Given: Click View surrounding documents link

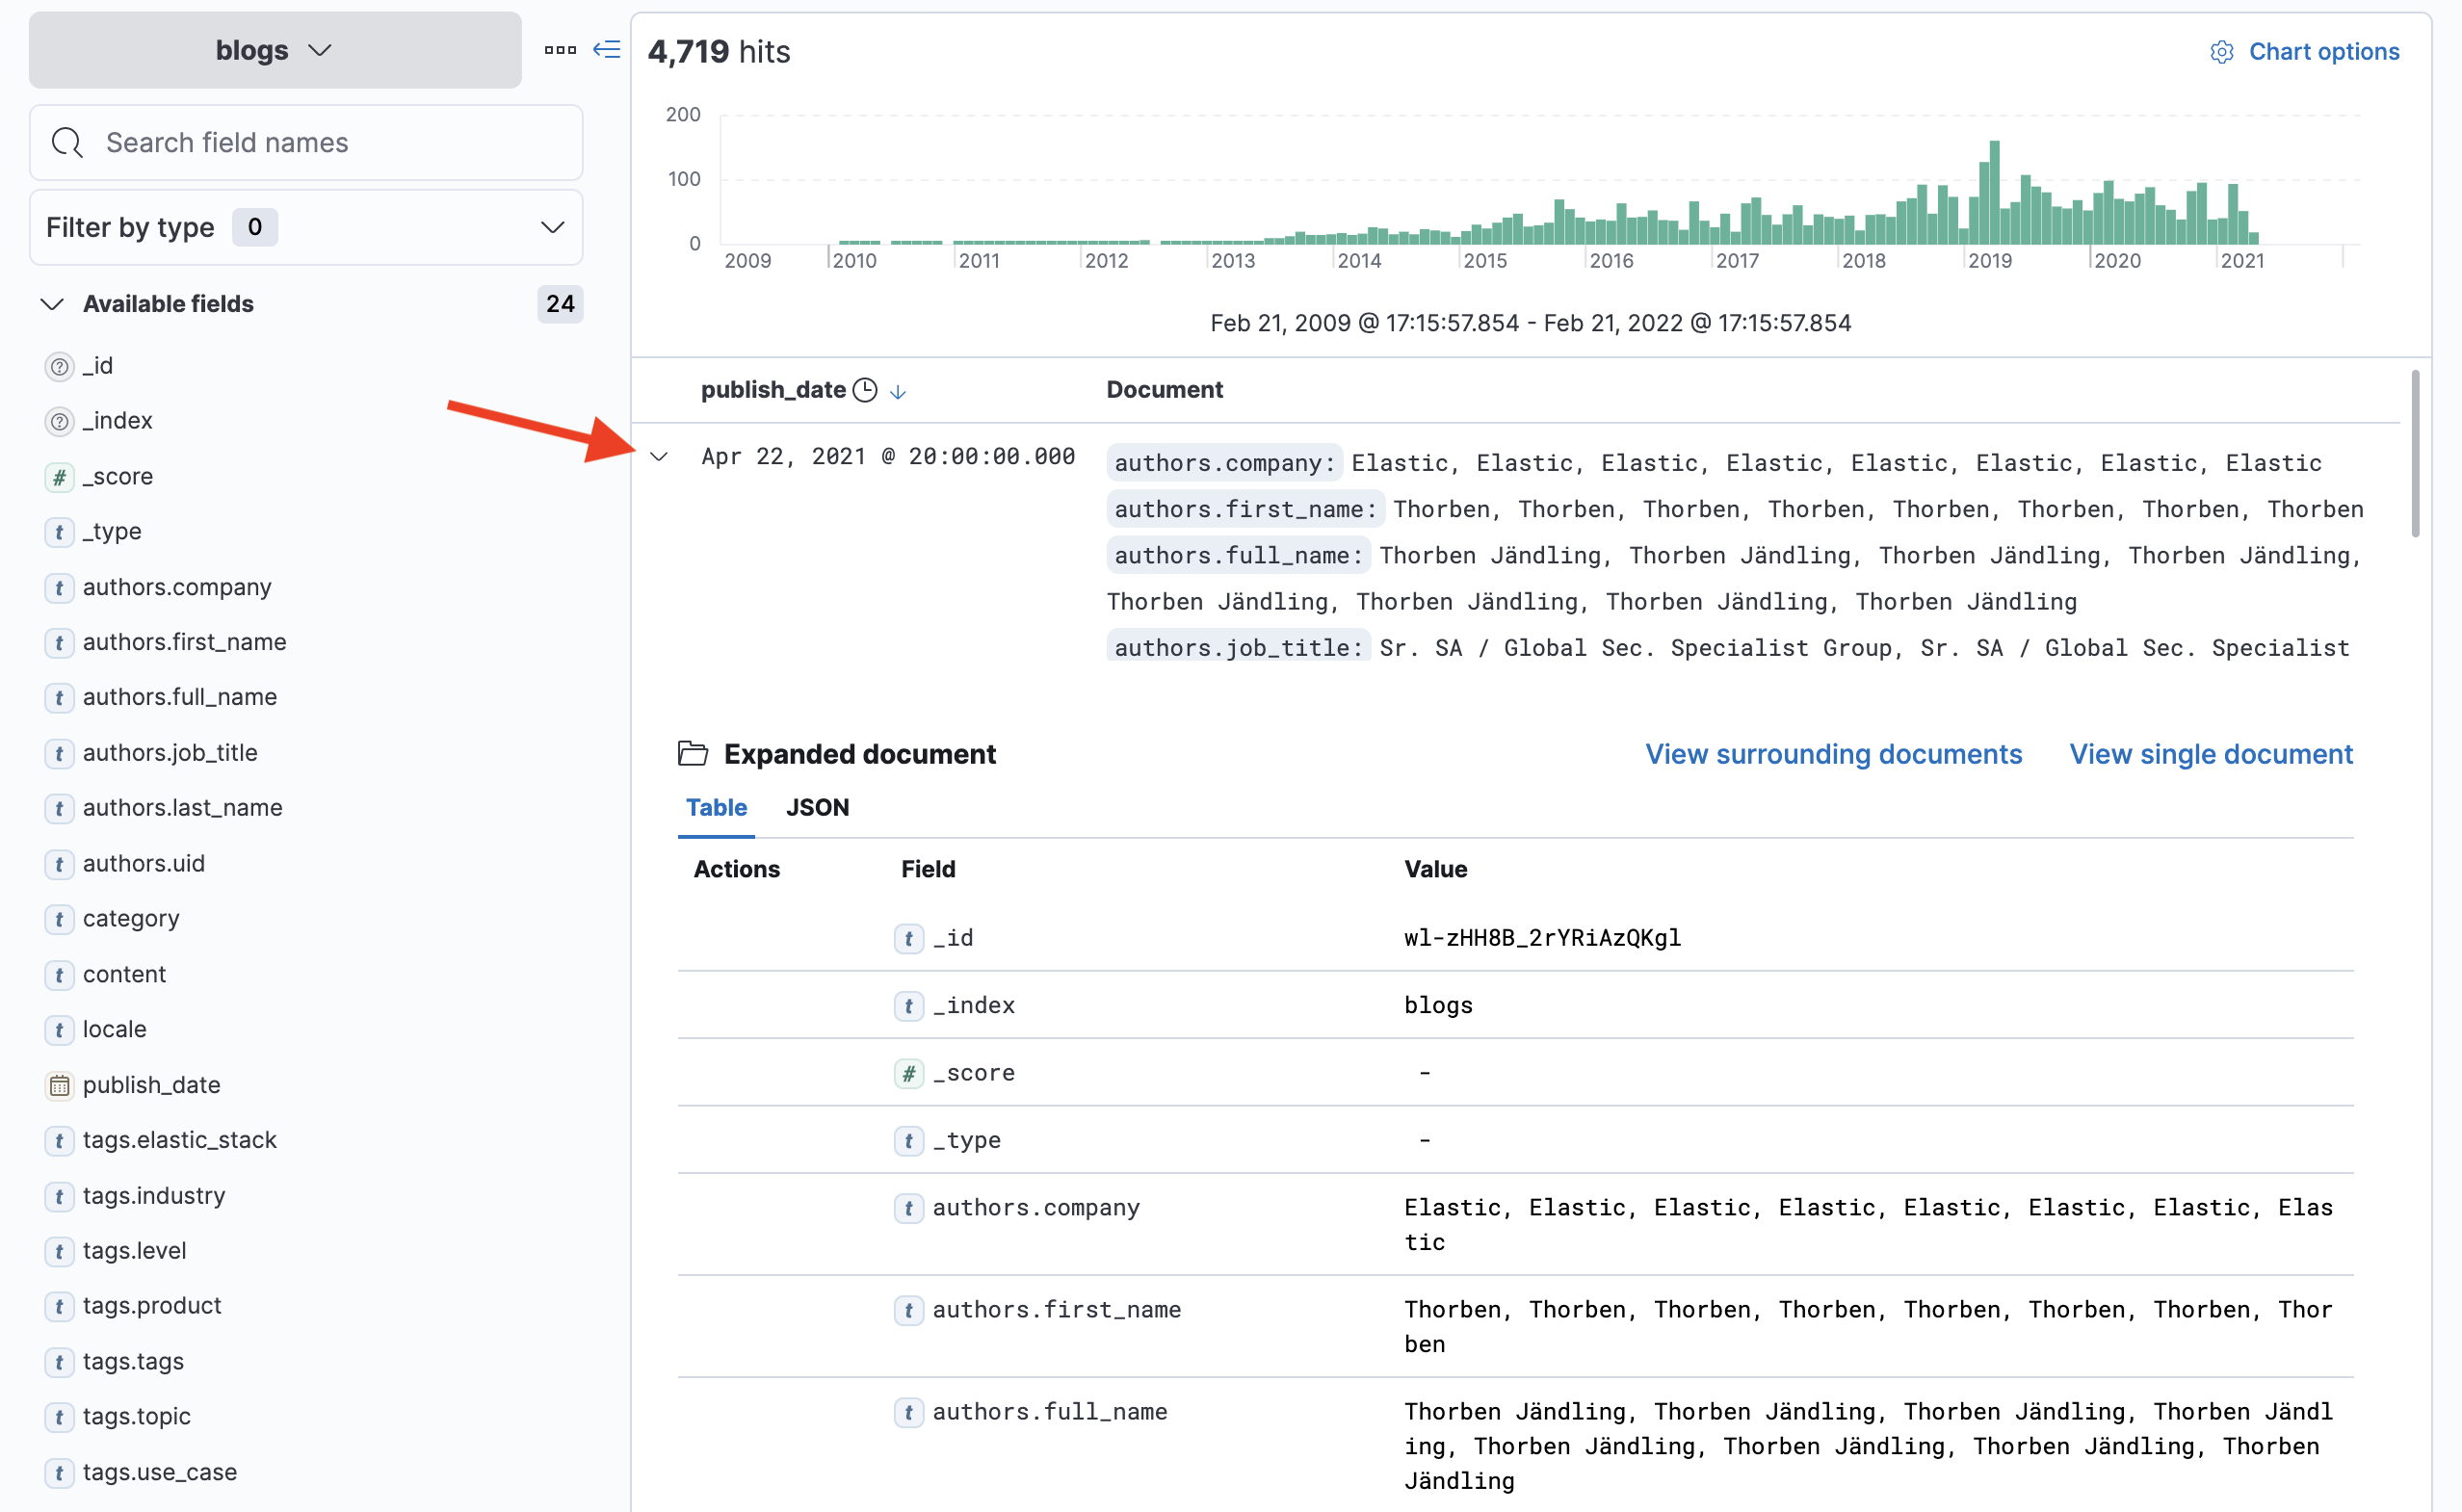Looking at the screenshot, I should (x=1834, y=754).
